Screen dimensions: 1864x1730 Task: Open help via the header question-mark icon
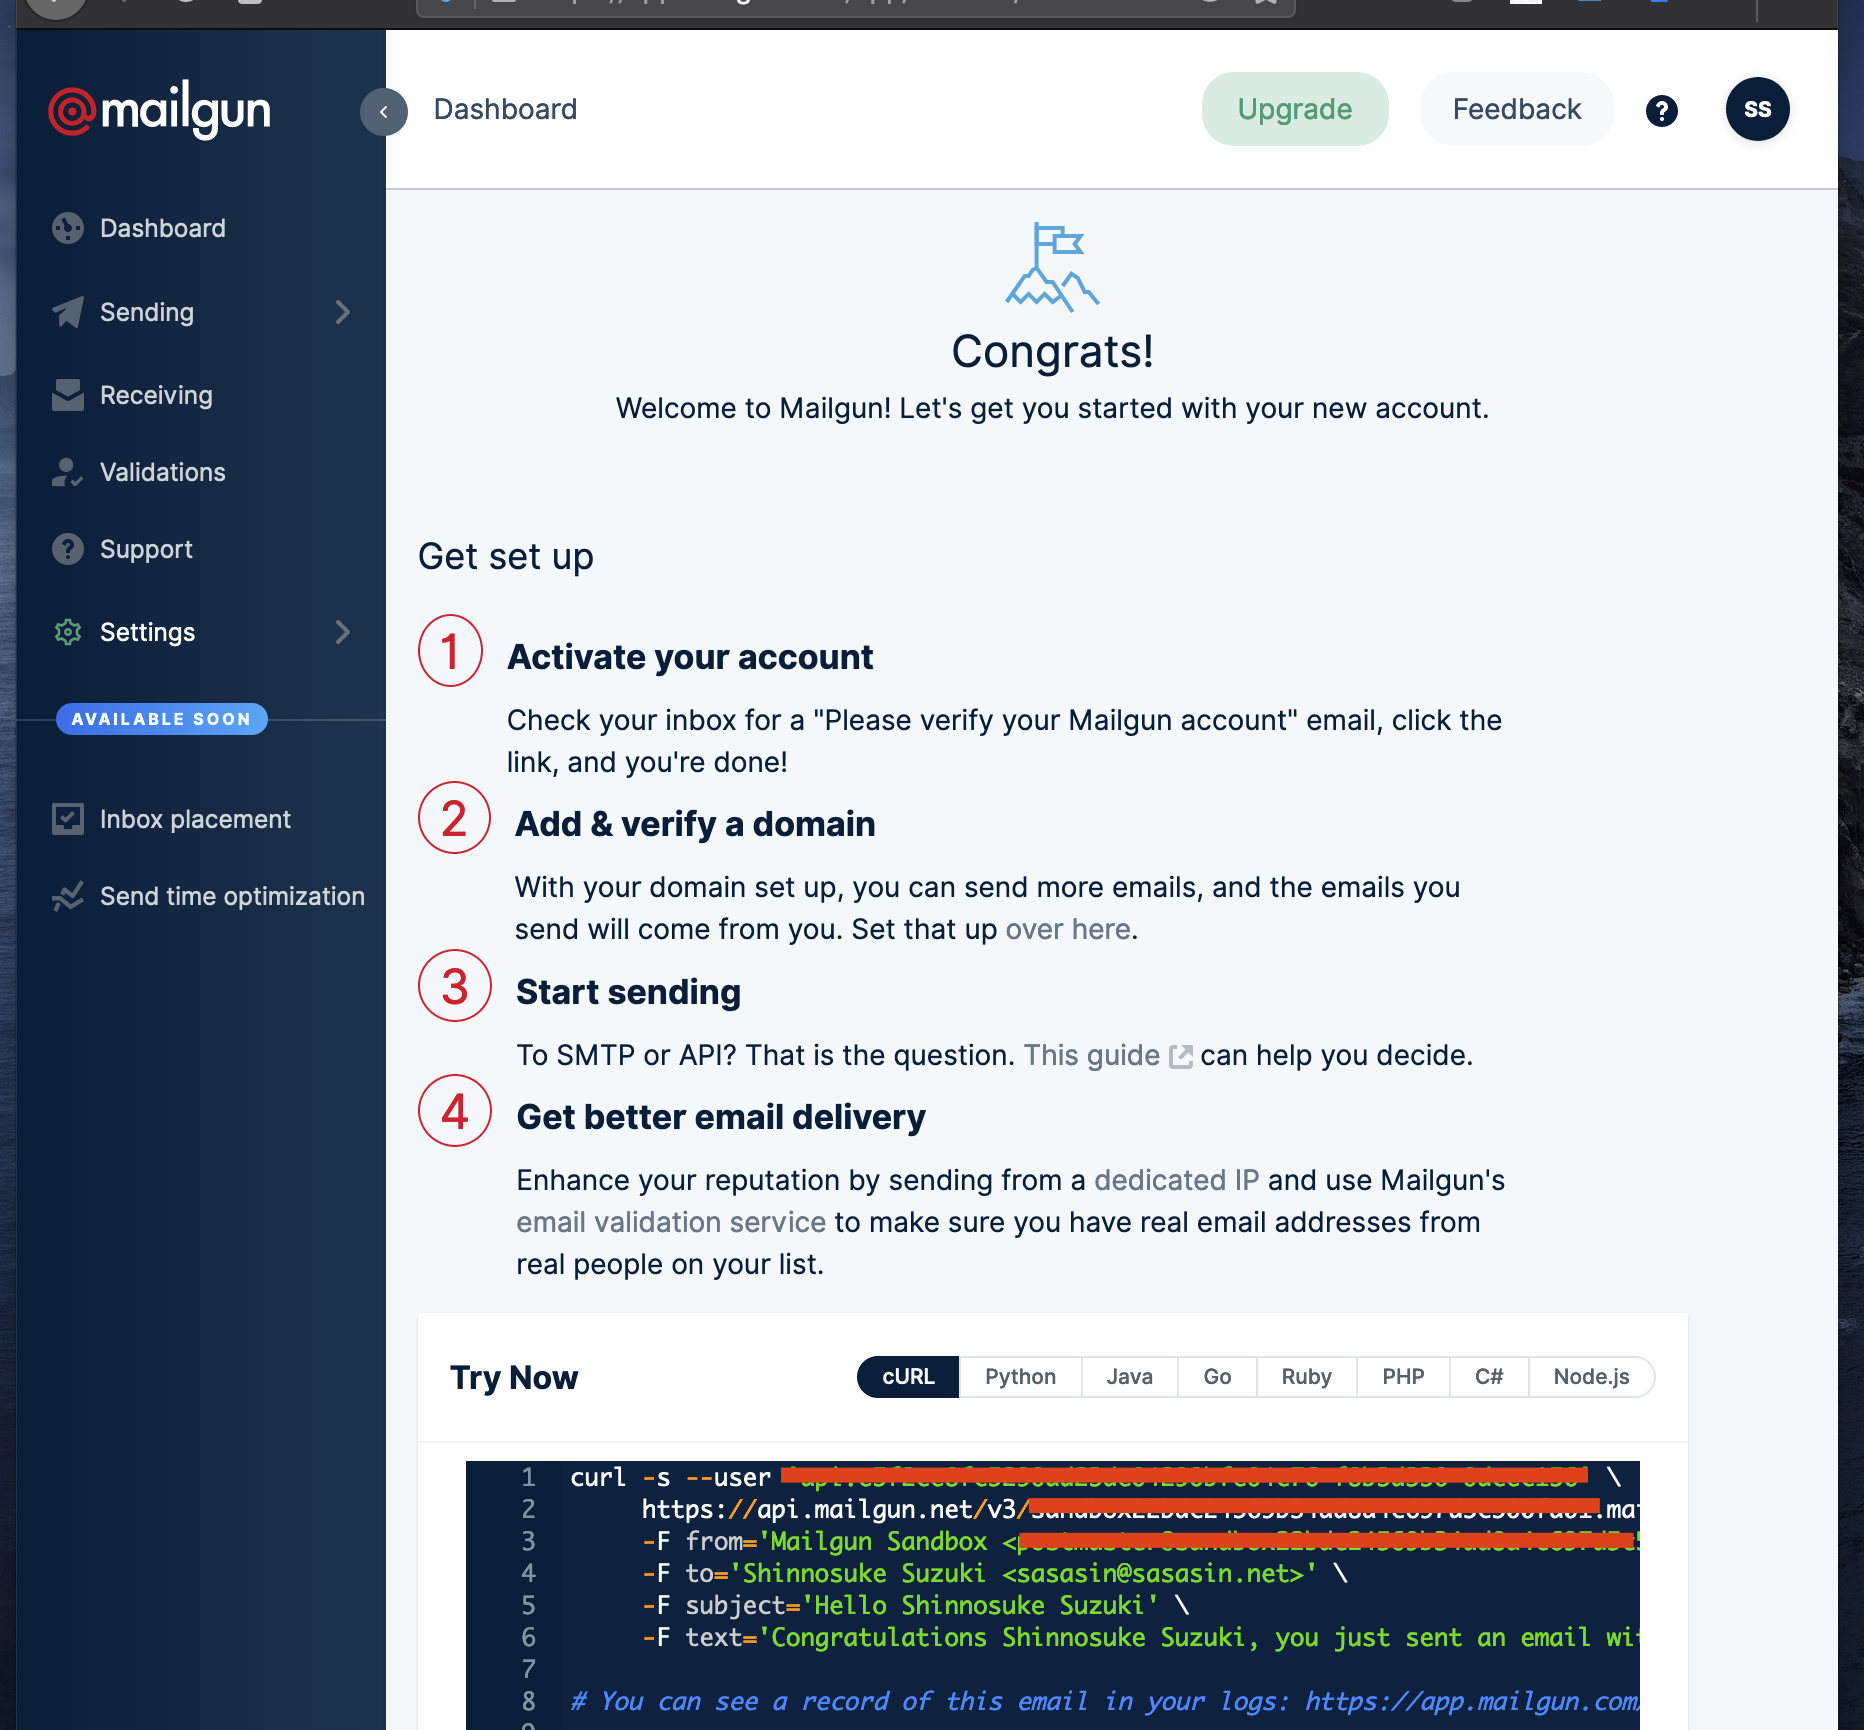click(x=1662, y=111)
